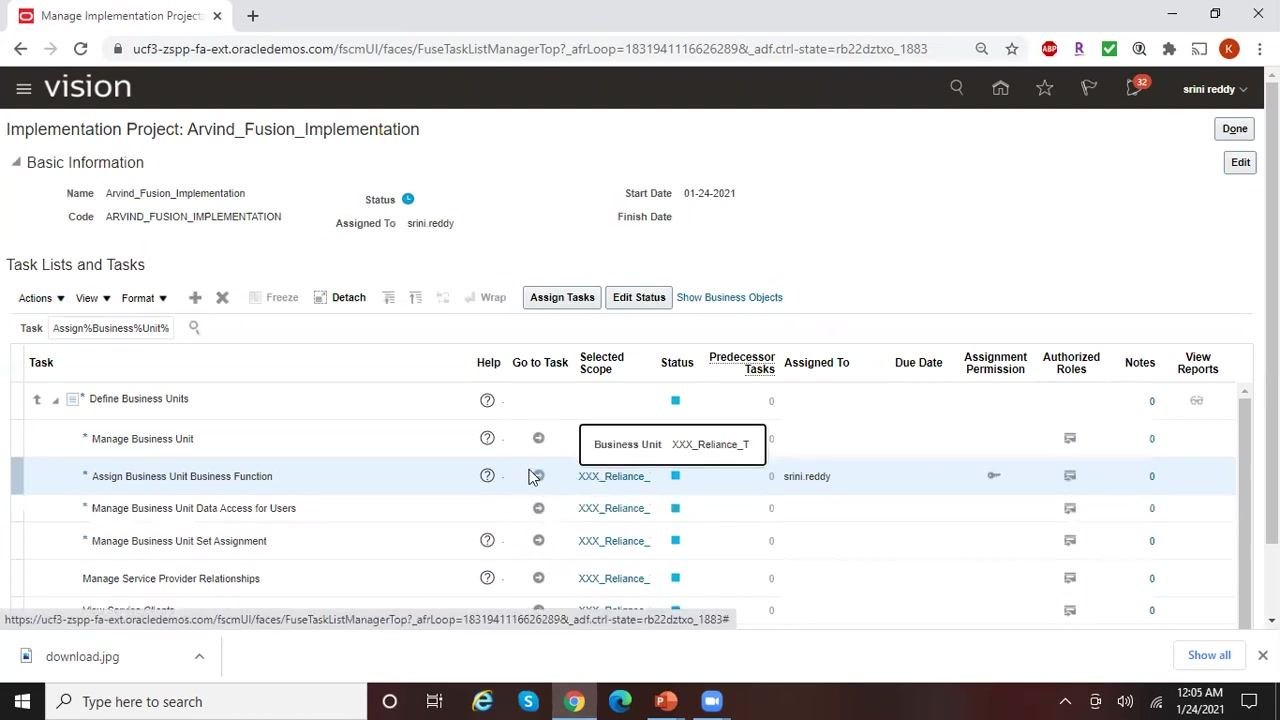1280x720 pixels.
Task: Go to task Manage Business Unit Set Assignment
Action: (x=538, y=541)
